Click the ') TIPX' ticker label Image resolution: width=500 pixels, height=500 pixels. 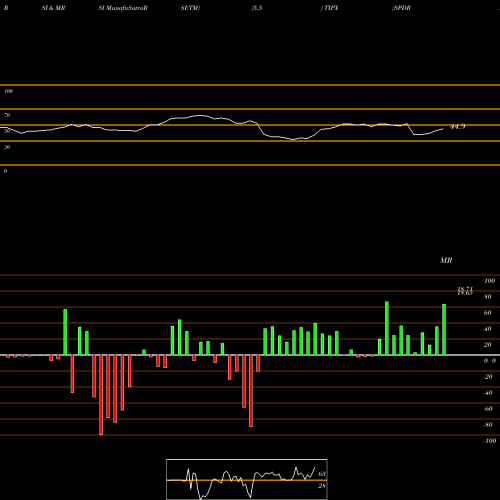(x=329, y=8)
